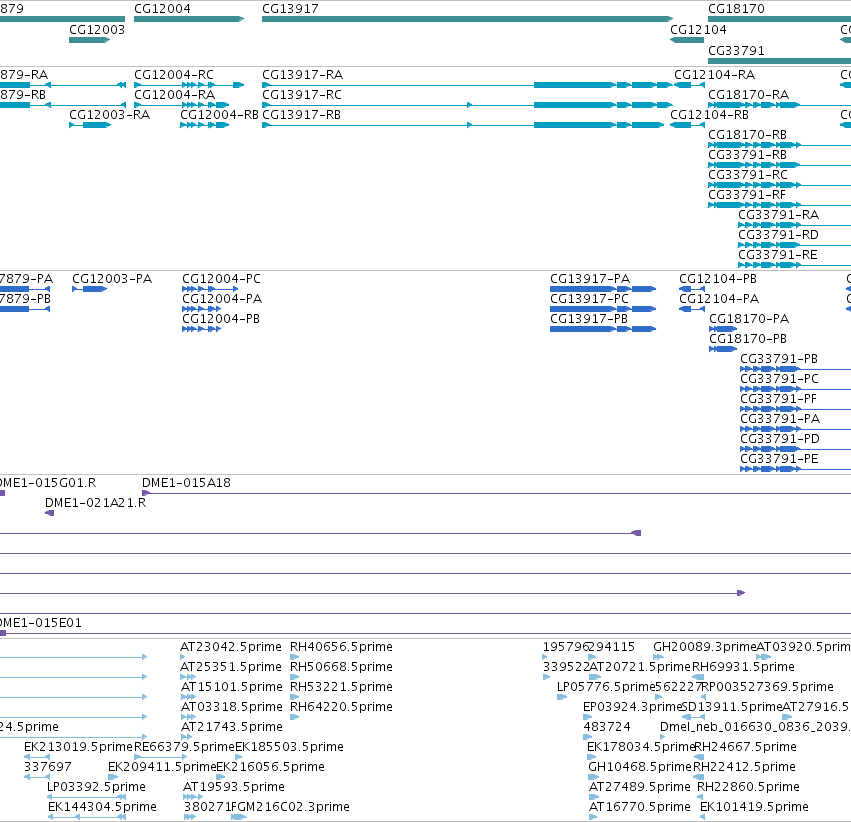Click the CG12104 gene label
Viewport: 851px width, 822px height.
pos(698,30)
